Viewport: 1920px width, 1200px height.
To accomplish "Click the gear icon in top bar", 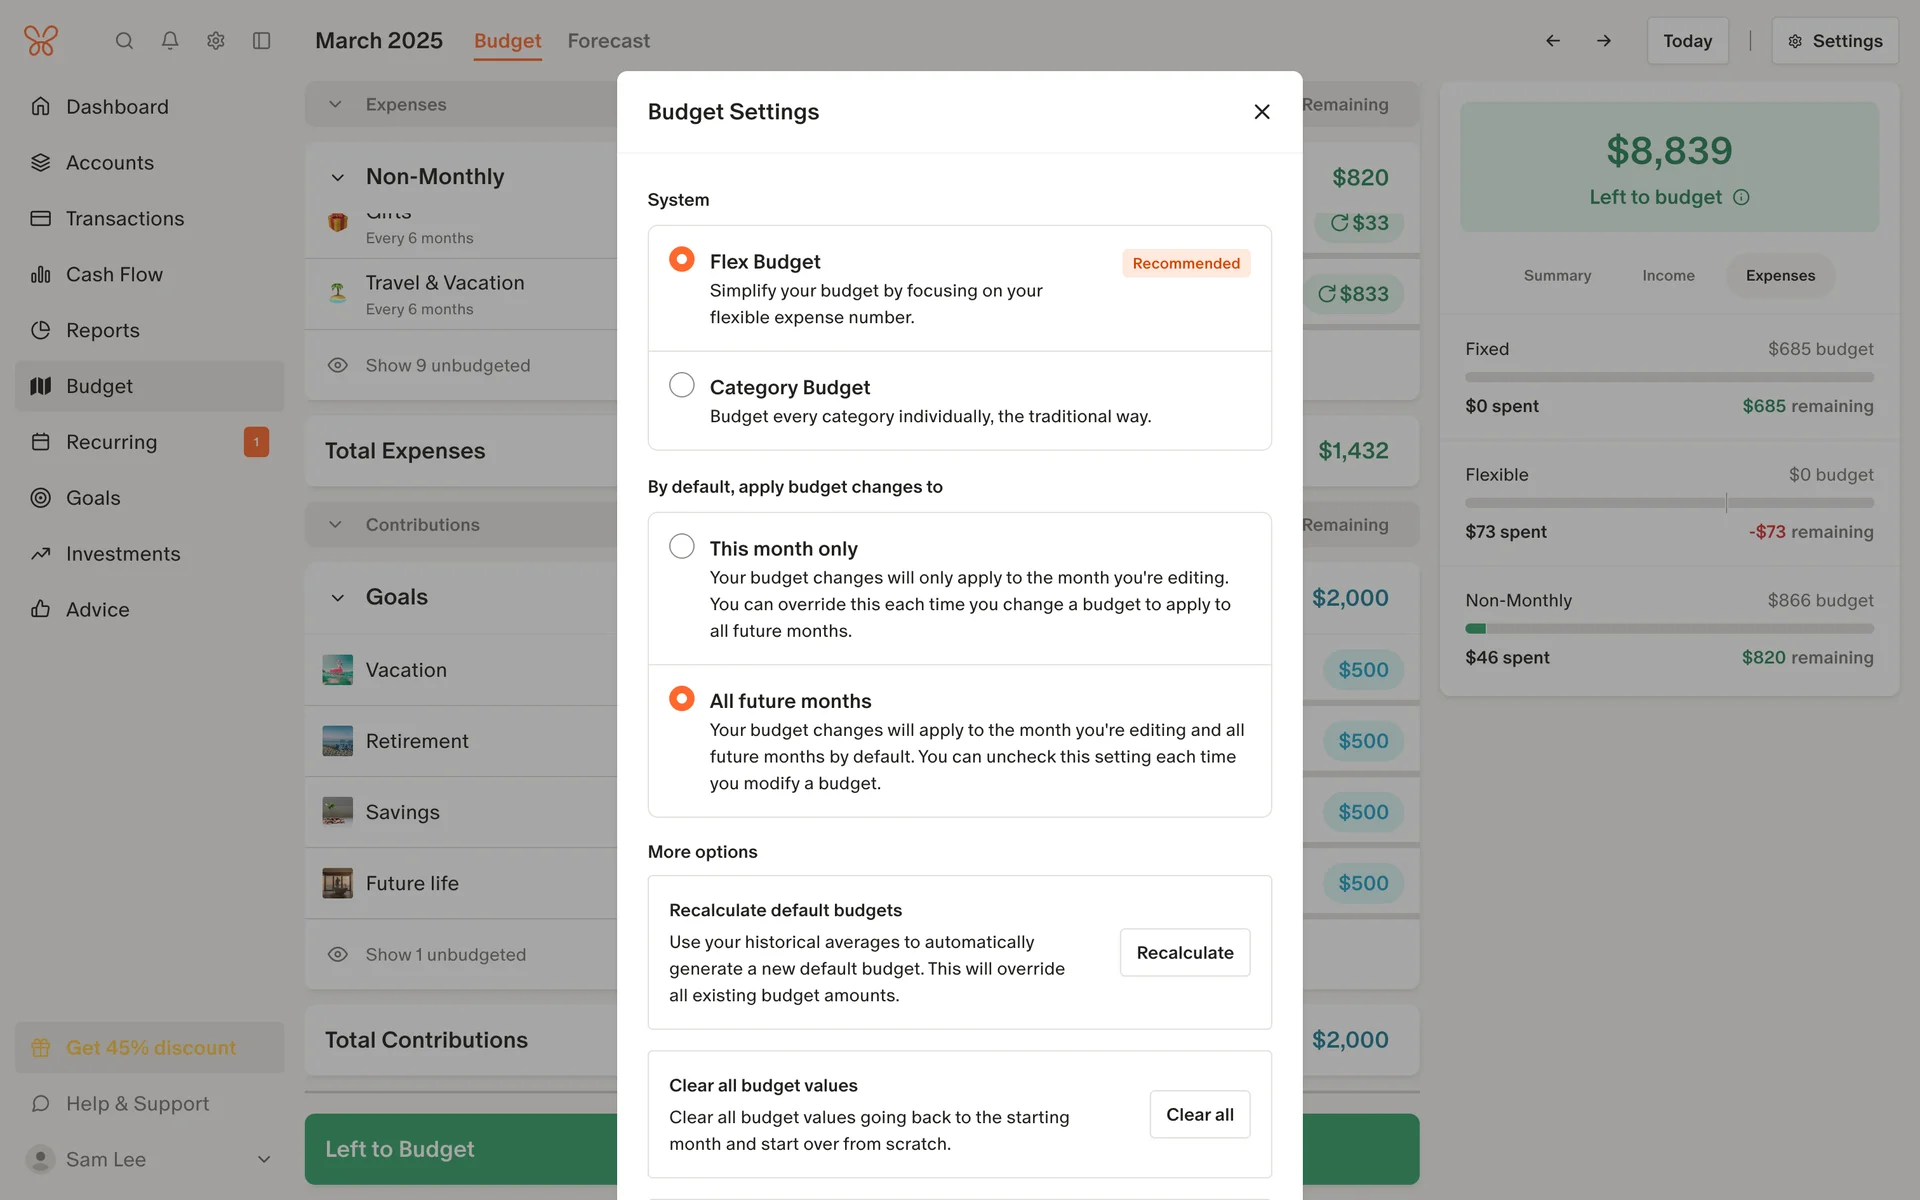I will click(x=216, y=41).
